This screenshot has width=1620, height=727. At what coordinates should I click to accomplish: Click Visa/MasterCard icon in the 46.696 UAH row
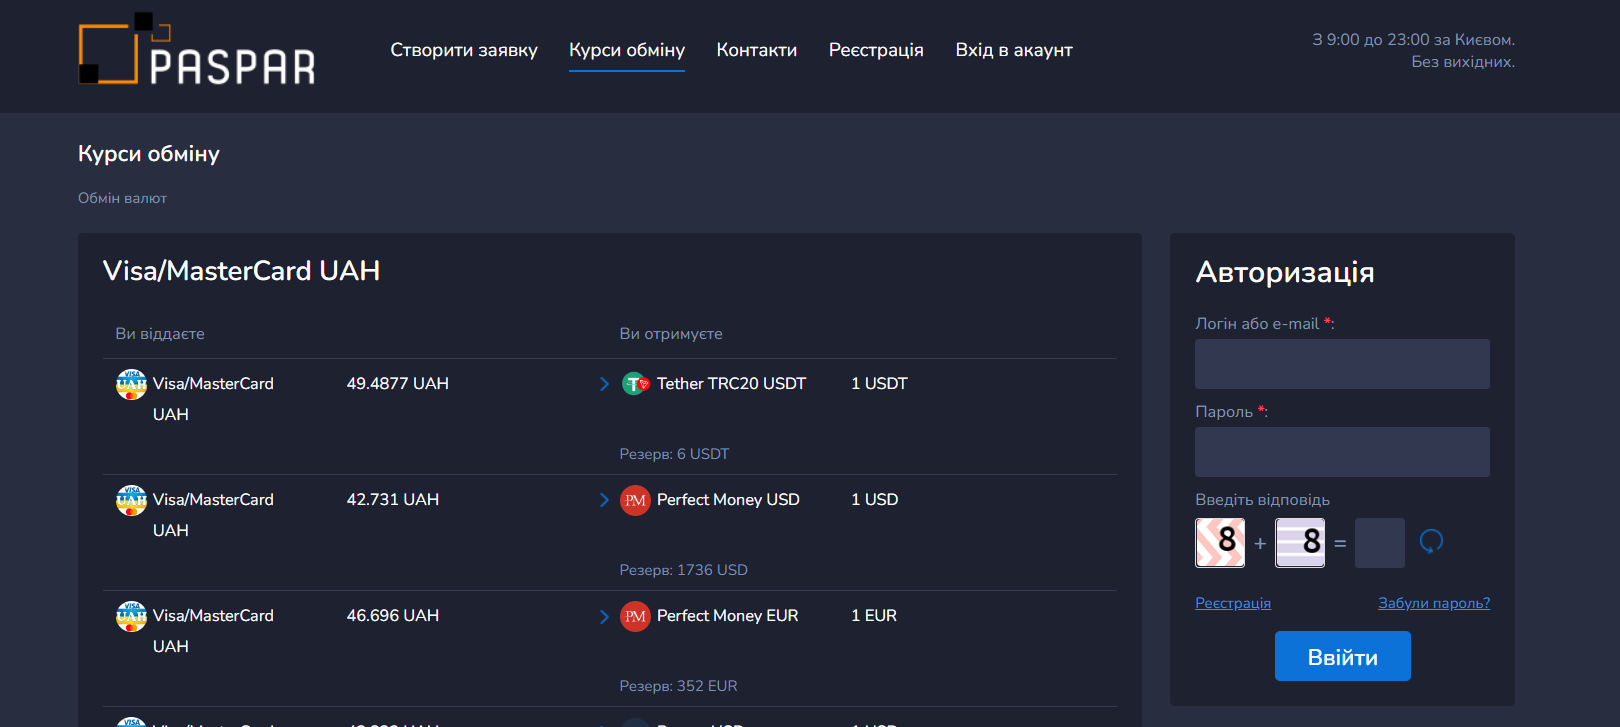pos(131,616)
